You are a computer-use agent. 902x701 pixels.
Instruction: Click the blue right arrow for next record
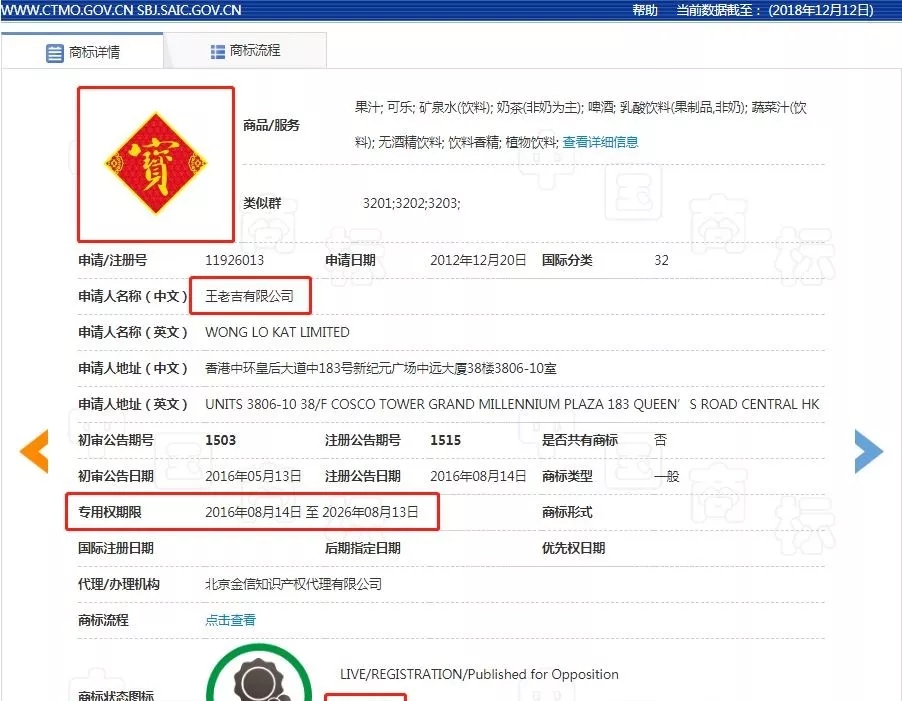[x=867, y=452]
